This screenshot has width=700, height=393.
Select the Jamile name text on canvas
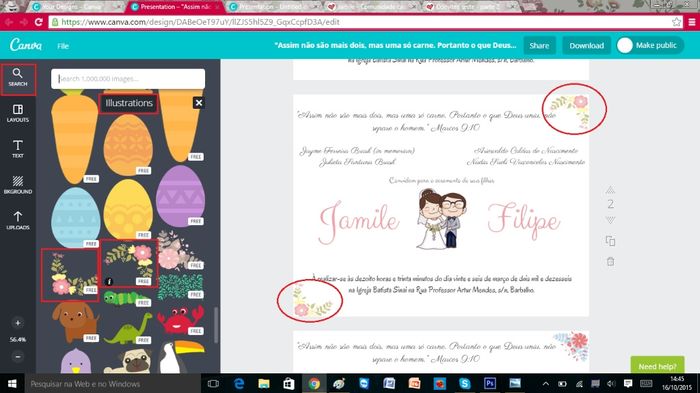tap(359, 222)
